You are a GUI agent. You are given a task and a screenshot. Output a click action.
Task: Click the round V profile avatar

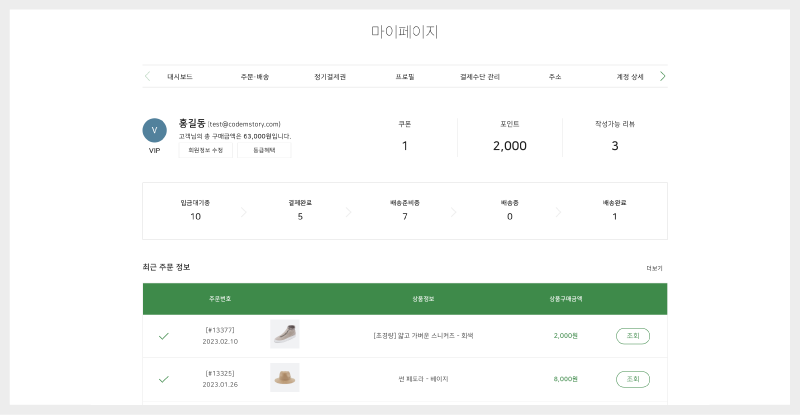click(x=154, y=130)
